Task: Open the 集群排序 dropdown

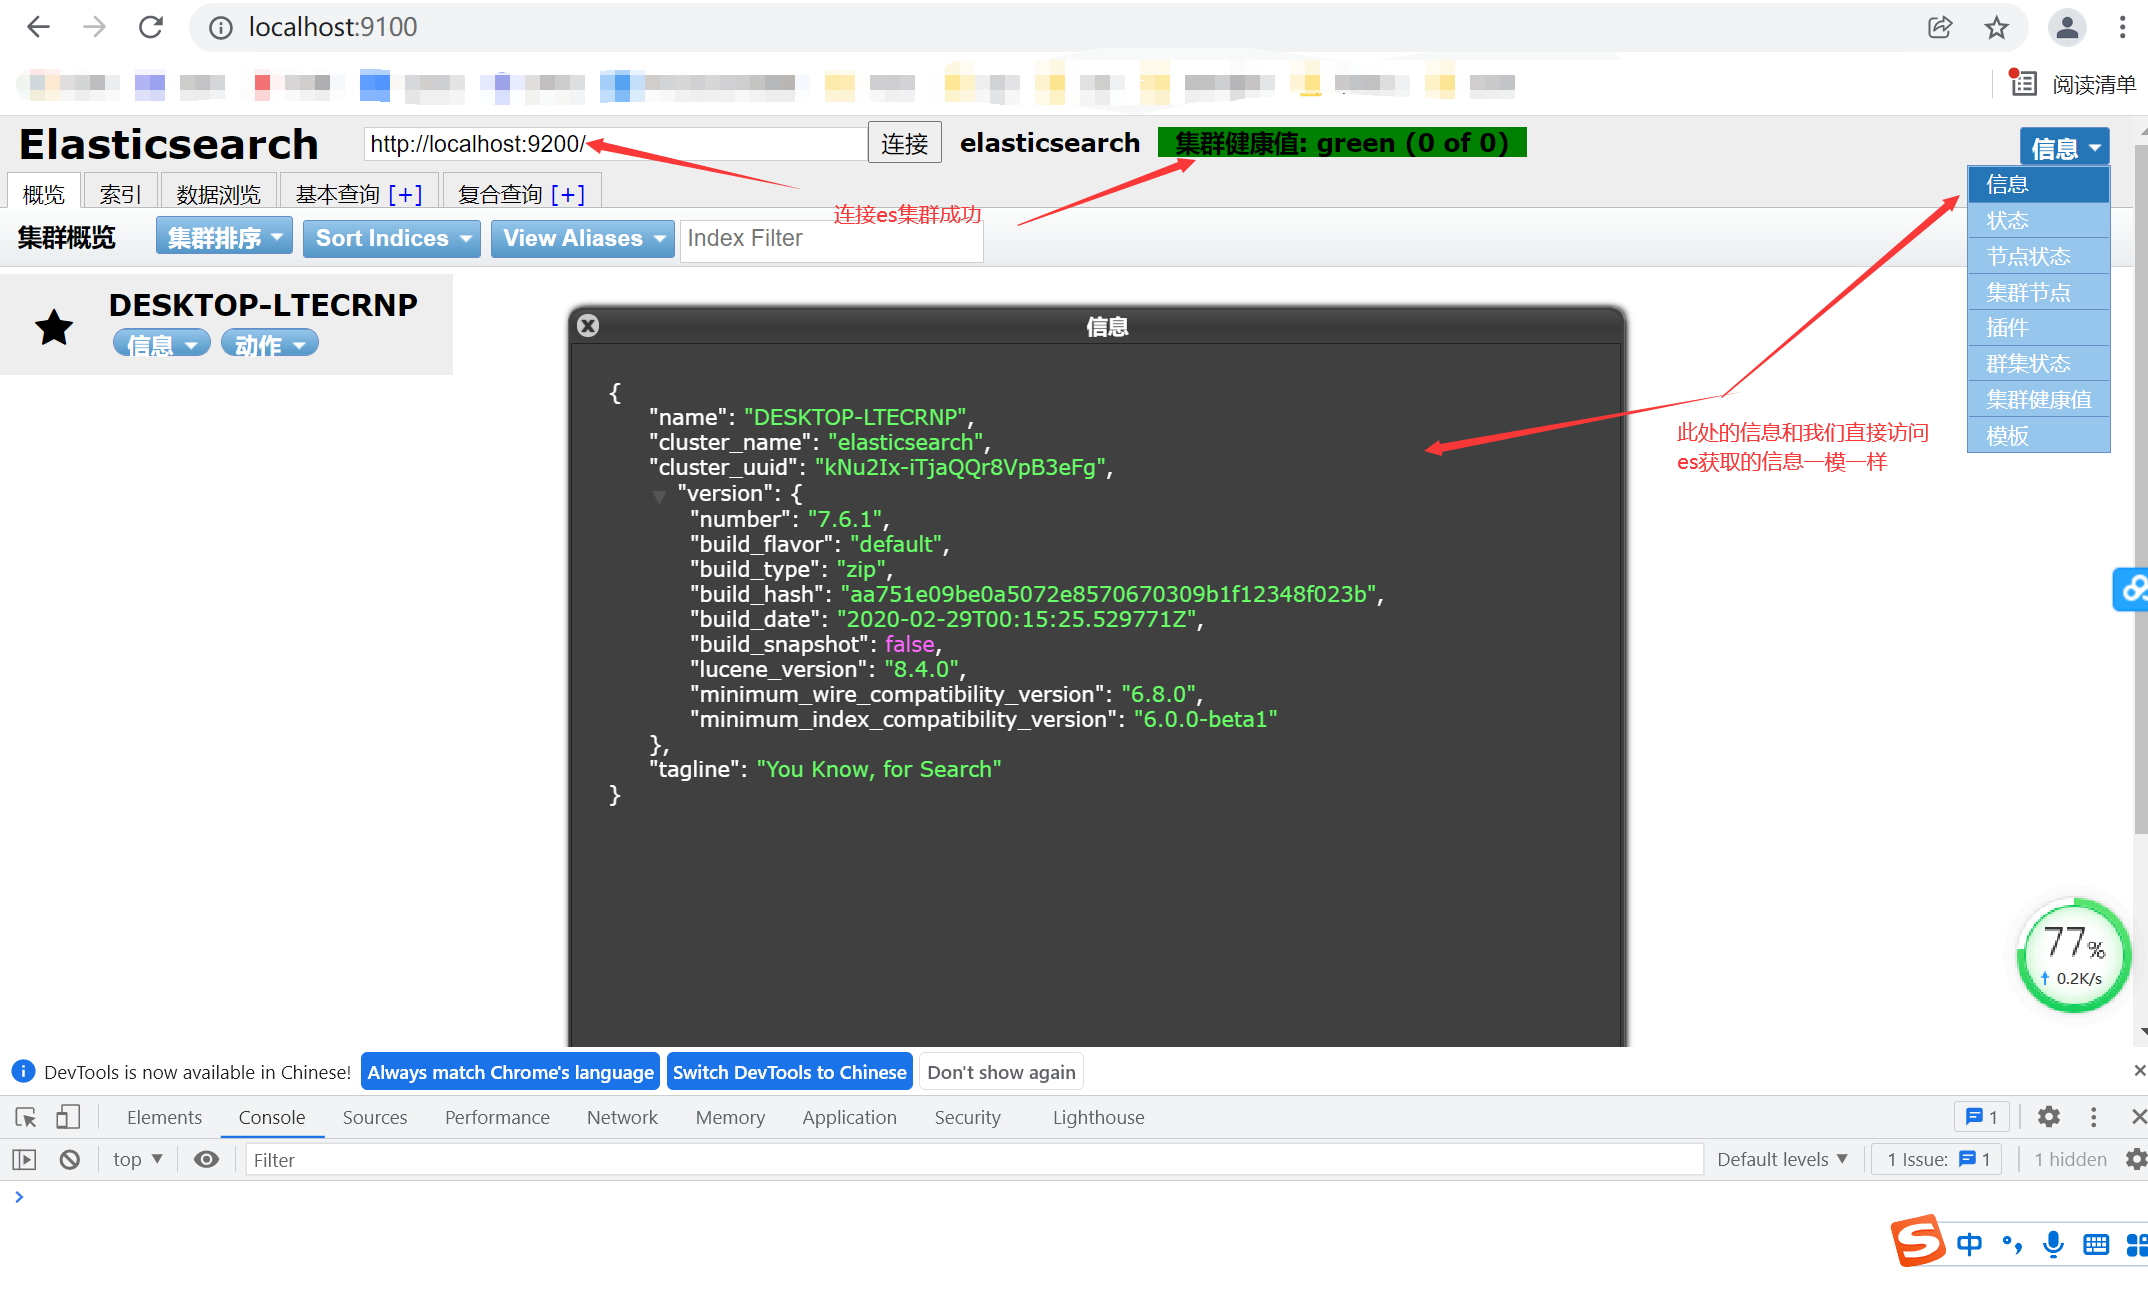Action: [224, 238]
